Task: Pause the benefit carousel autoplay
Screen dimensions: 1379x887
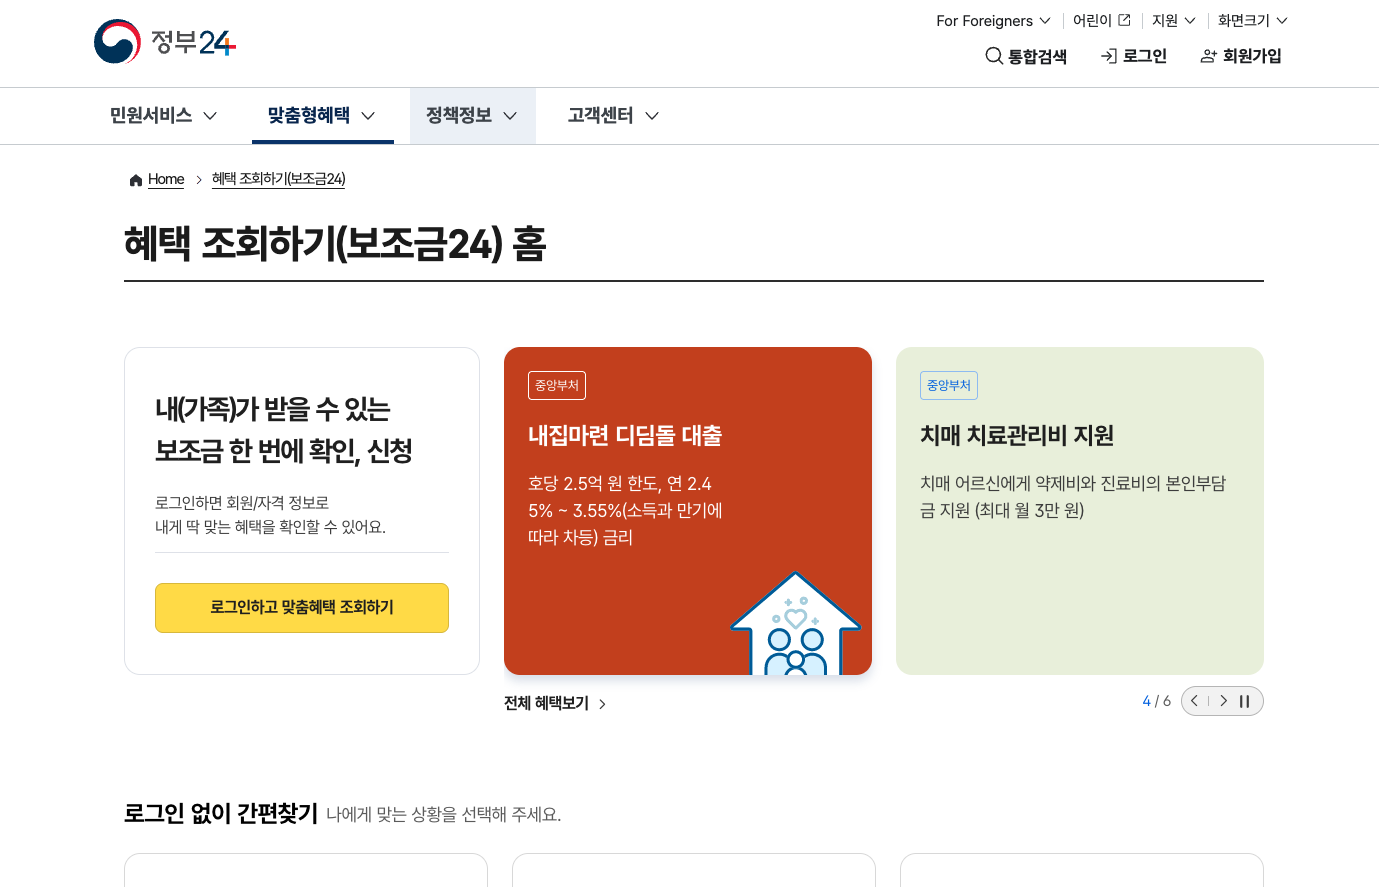Action: (1245, 701)
